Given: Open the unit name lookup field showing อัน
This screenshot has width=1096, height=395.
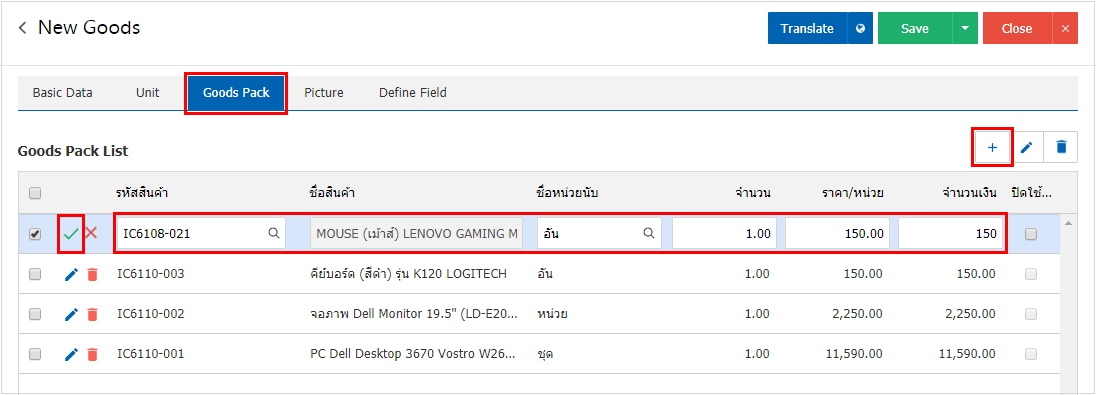Looking at the screenshot, I should point(599,234).
